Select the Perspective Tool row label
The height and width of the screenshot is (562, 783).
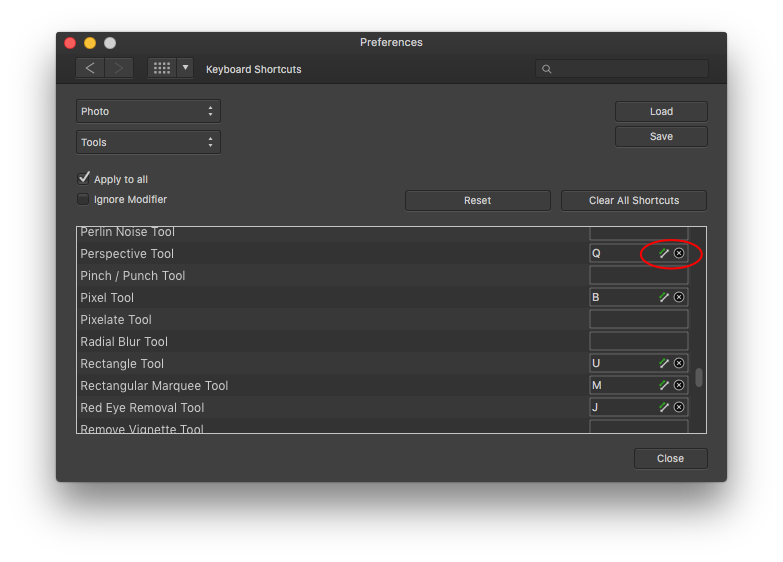click(127, 254)
